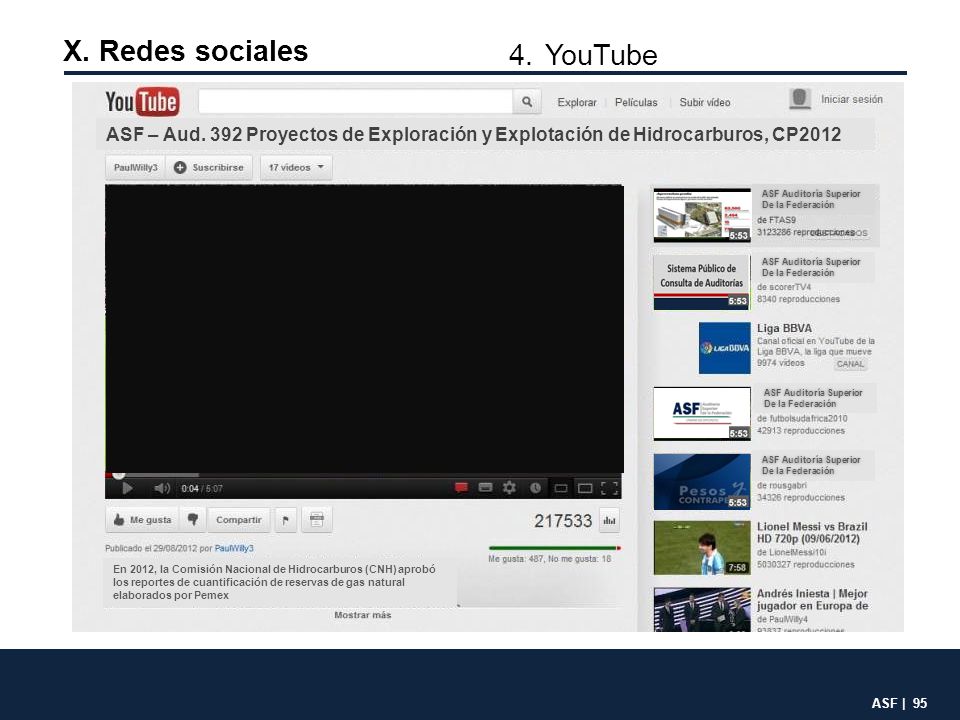
Task: Open player settings gear icon
Action: click(x=509, y=487)
